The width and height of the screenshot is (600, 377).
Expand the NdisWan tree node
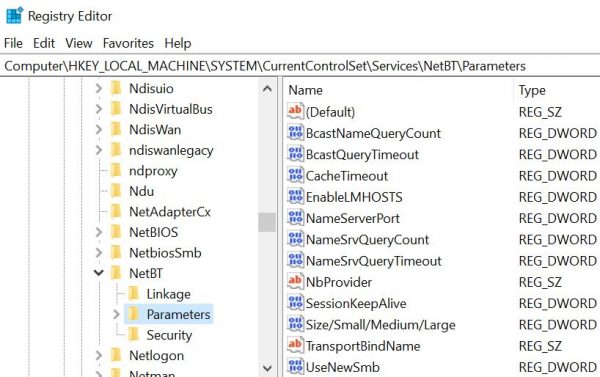point(99,129)
